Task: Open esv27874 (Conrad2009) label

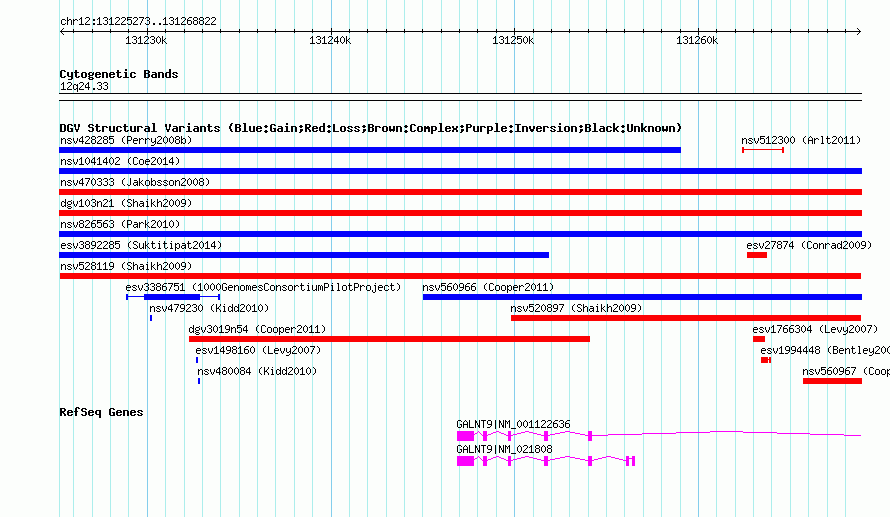Action: click(809, 245)
